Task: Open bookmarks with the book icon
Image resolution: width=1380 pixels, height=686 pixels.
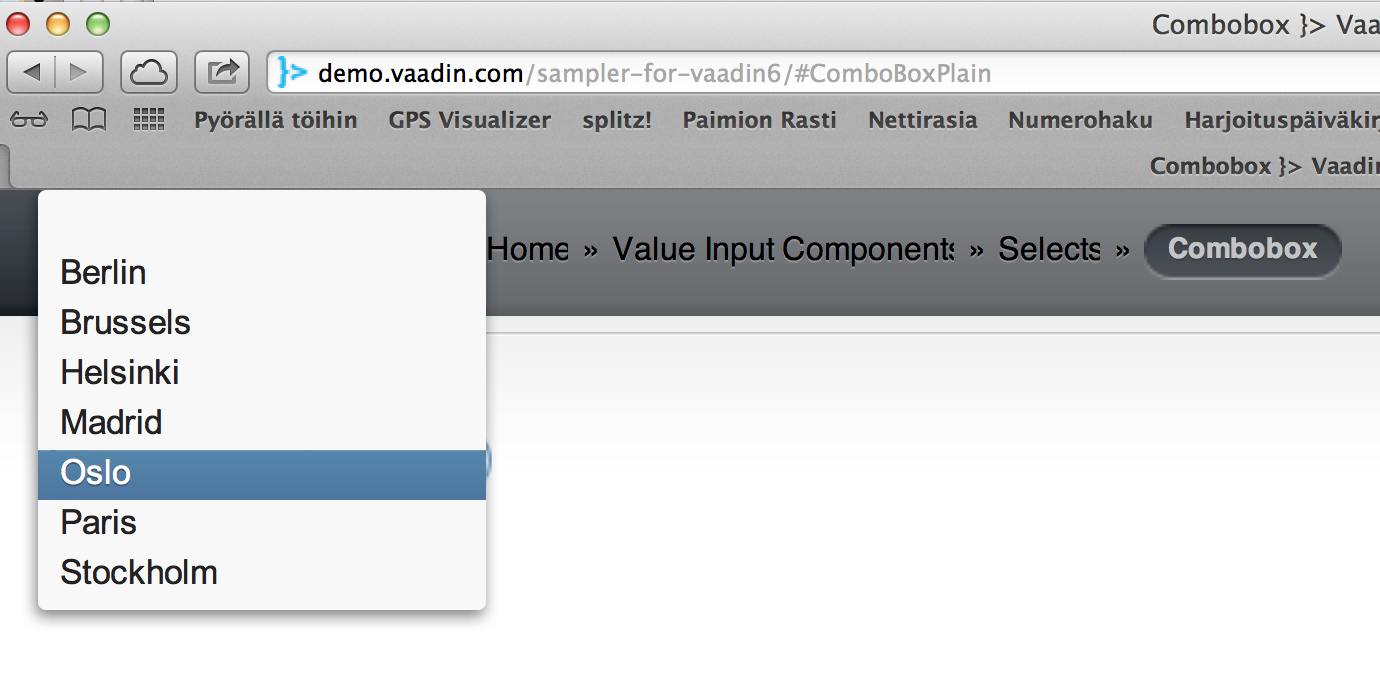Action: 89,119
